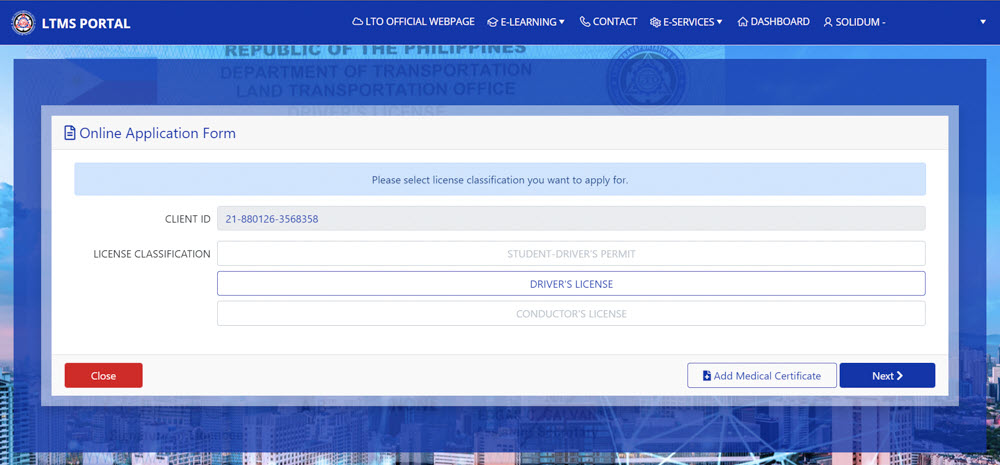Click the file icon on Add Medical Certificate

pos(707,376)
